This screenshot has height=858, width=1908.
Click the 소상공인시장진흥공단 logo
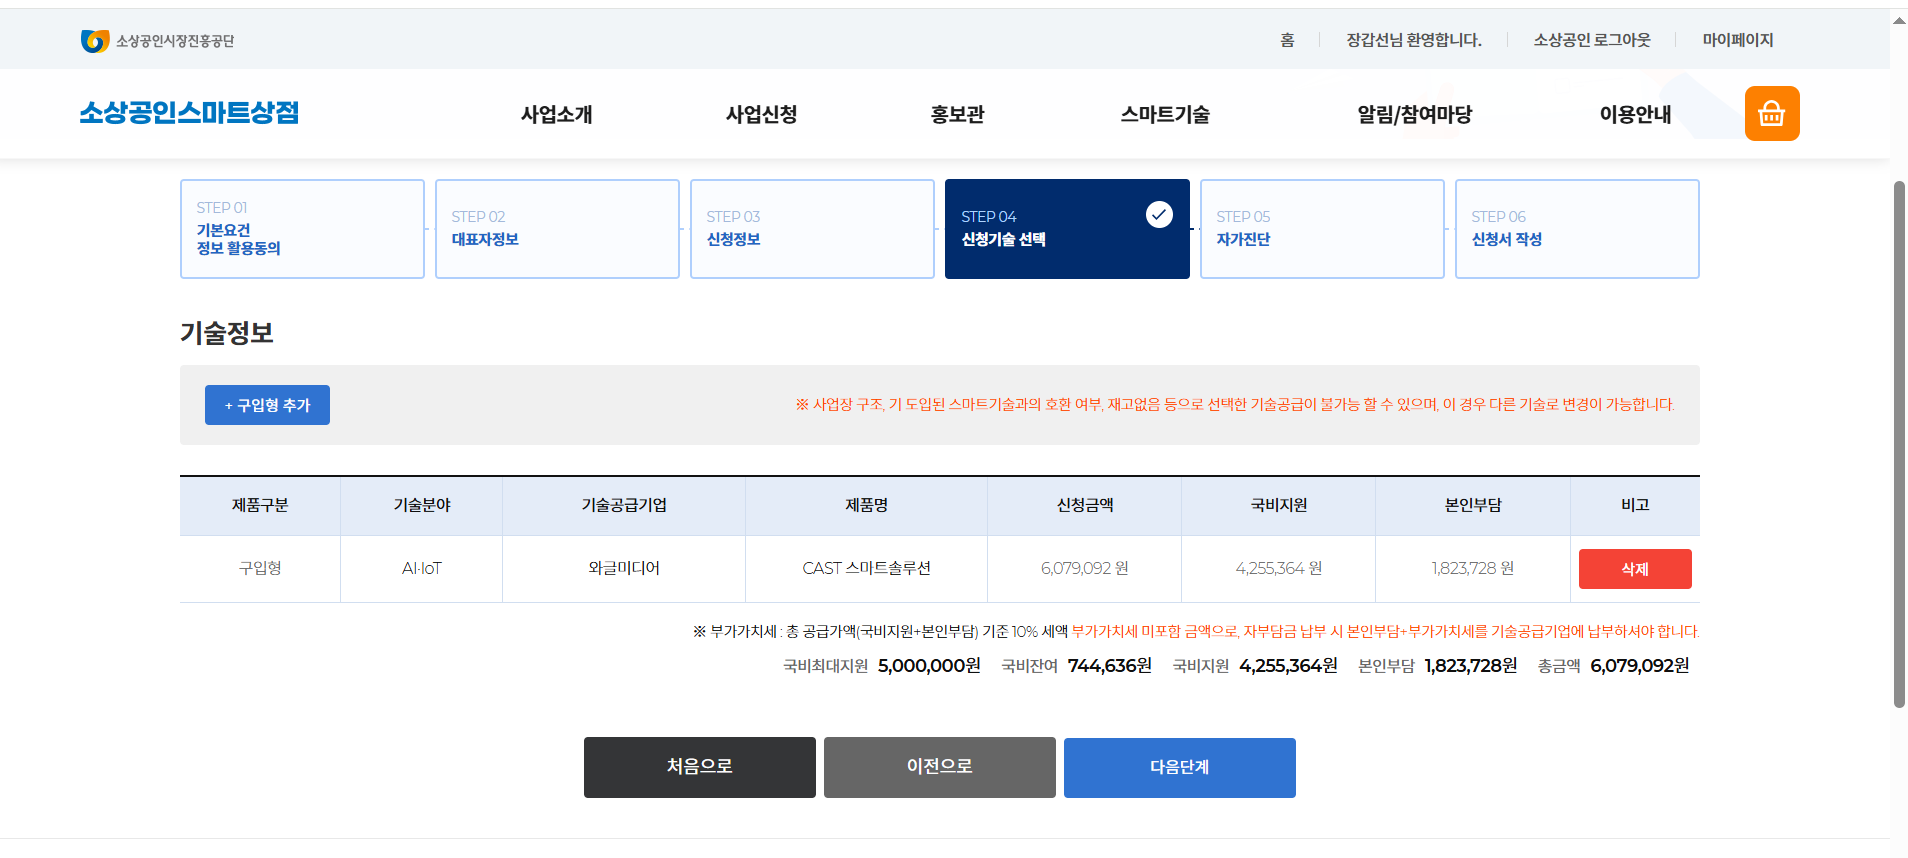tap(157, 41)
